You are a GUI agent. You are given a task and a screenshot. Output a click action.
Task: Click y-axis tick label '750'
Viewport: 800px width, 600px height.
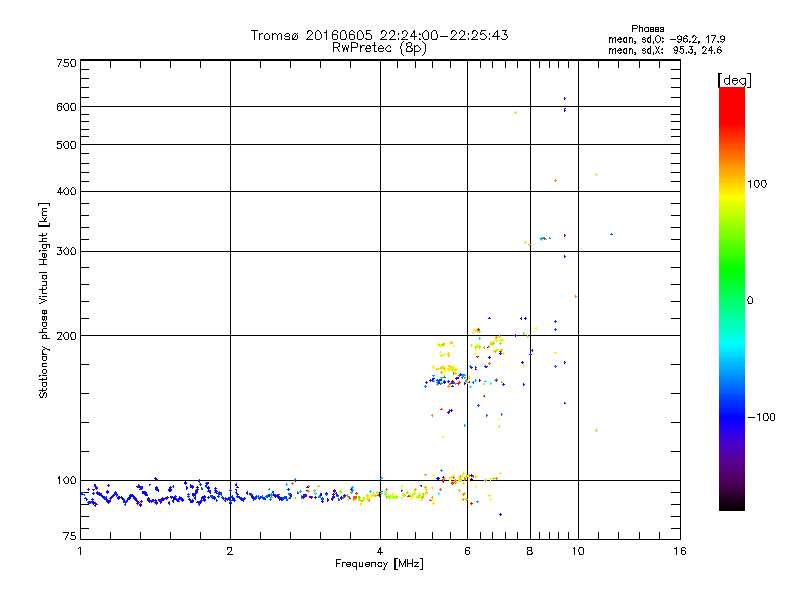[66, 63]
